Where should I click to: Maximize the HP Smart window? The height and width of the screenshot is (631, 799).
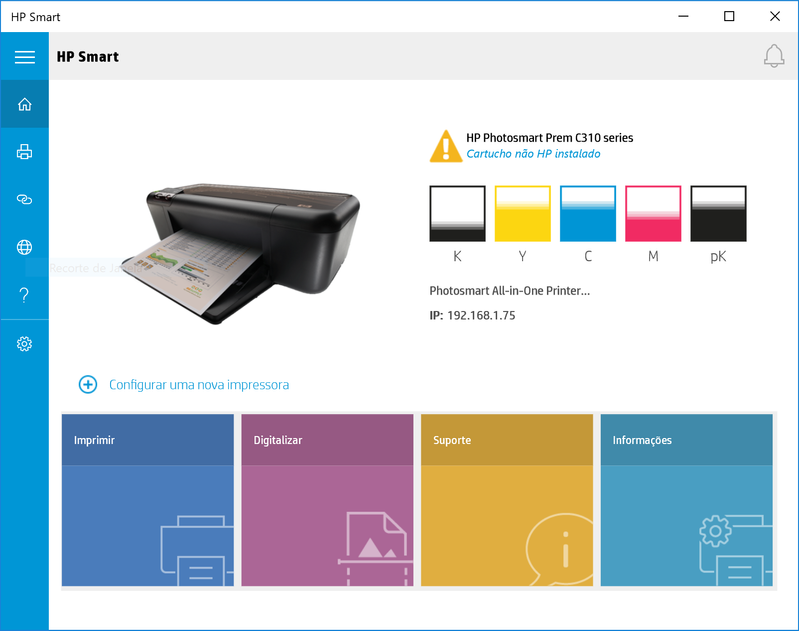coord(729,16)
